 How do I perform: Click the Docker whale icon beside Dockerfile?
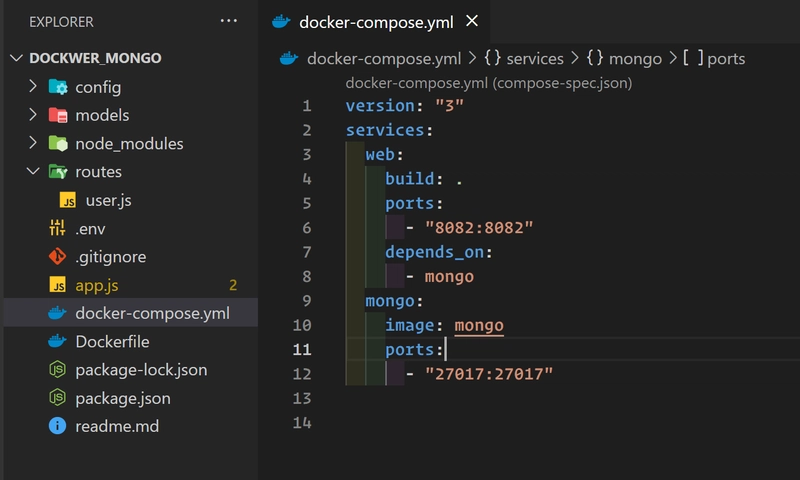pyautogui.click(x=57, y=341)
